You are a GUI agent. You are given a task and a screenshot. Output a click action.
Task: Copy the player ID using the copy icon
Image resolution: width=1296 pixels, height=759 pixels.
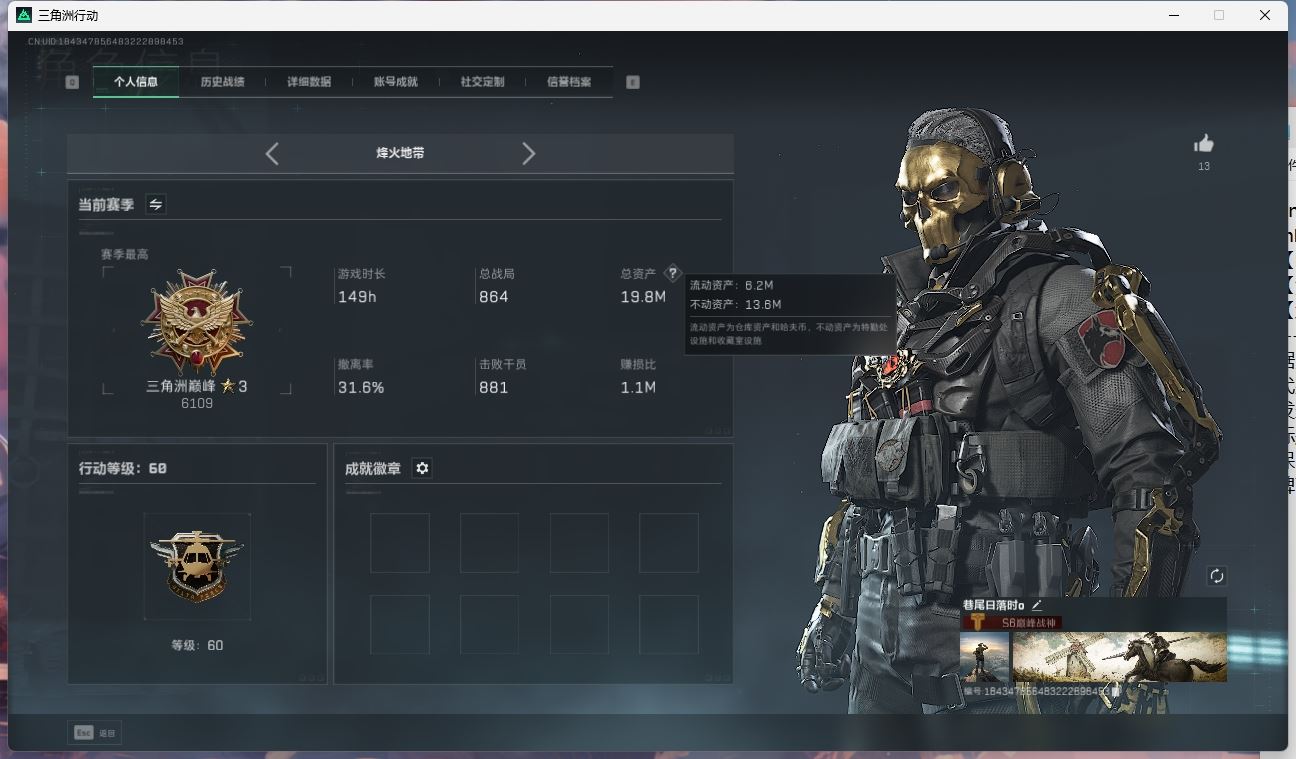1116,691
